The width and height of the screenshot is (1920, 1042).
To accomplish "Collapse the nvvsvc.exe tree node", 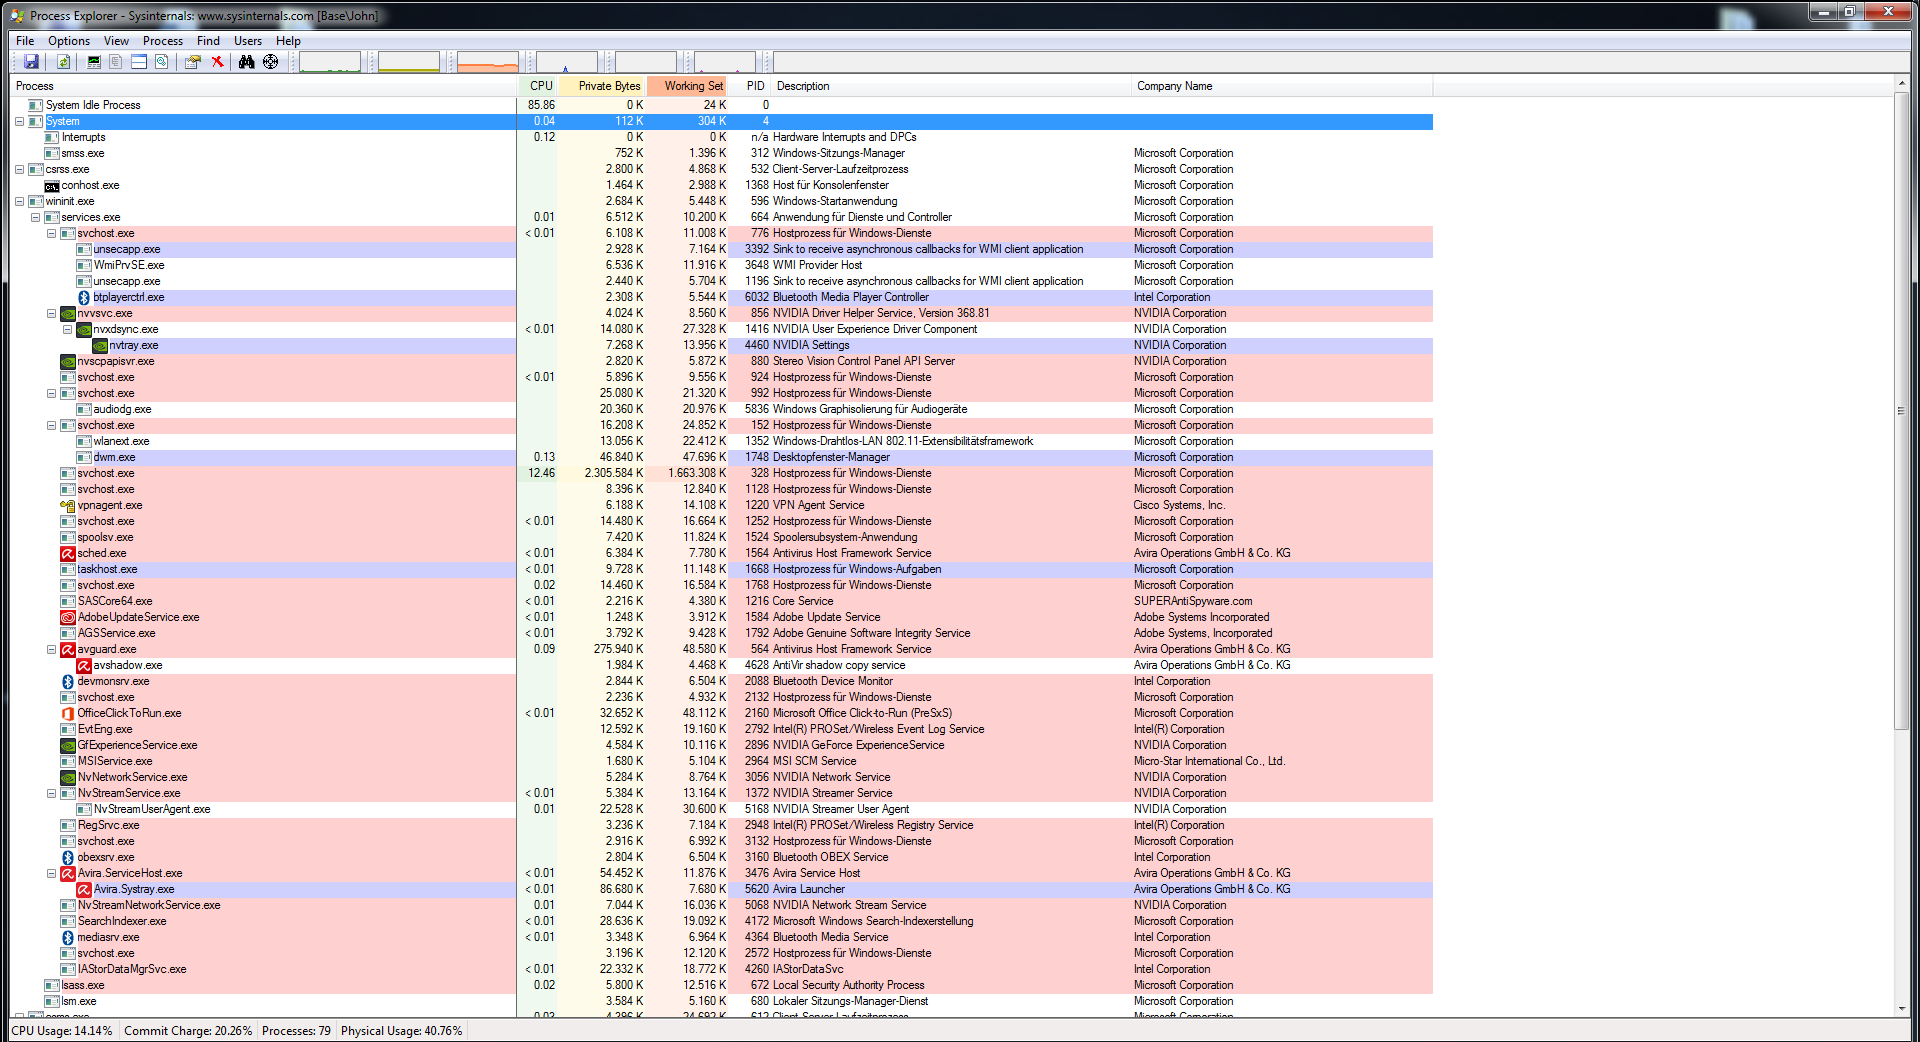I will click(51, 313).
